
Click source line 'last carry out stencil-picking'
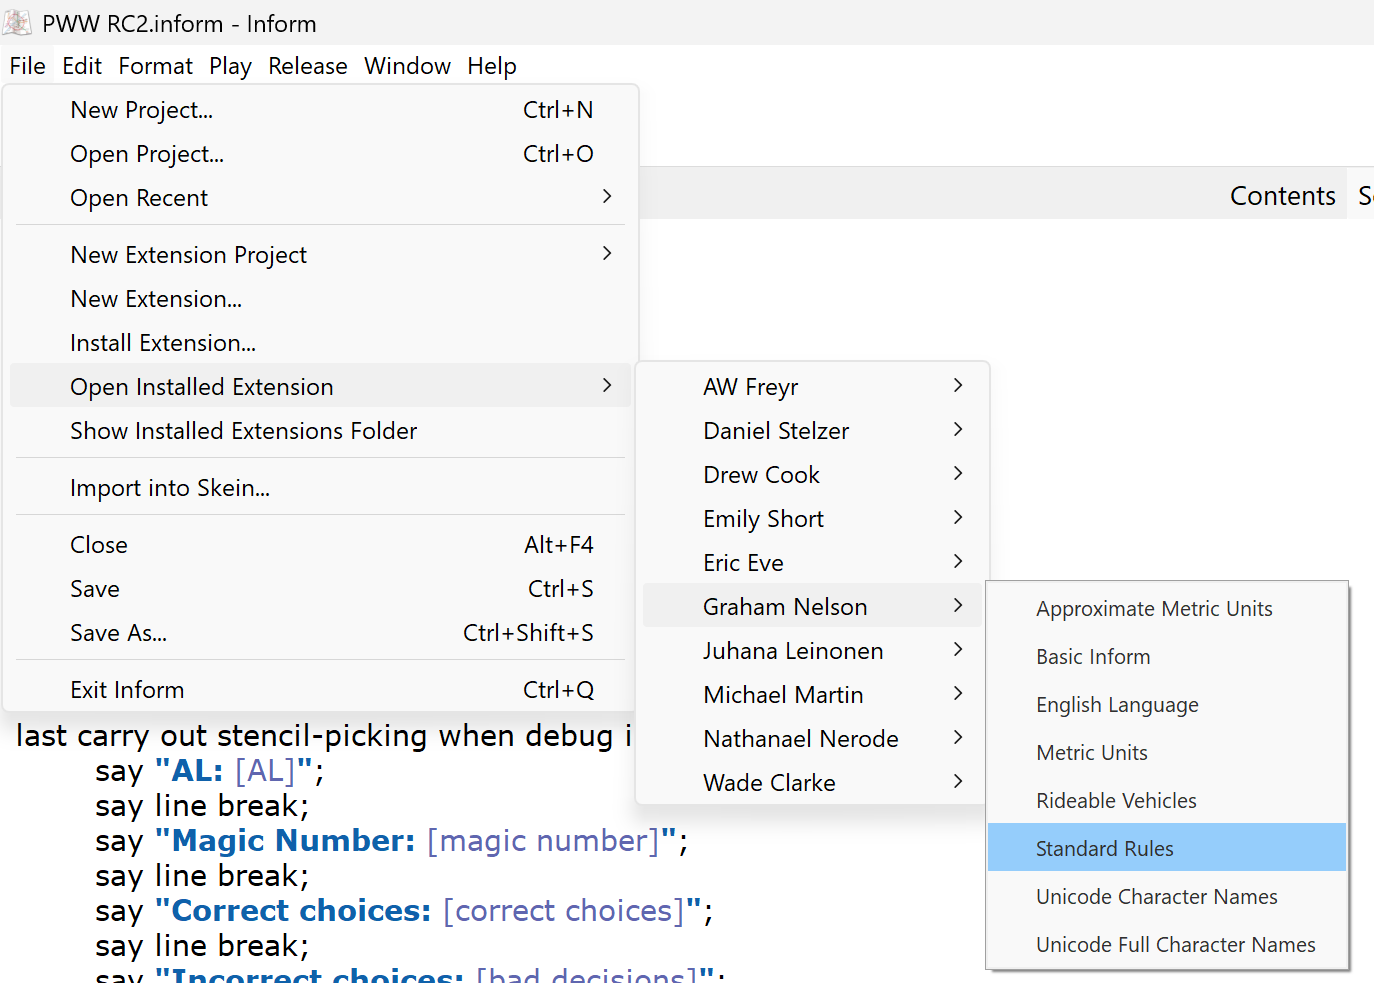[x=324, y=736]
